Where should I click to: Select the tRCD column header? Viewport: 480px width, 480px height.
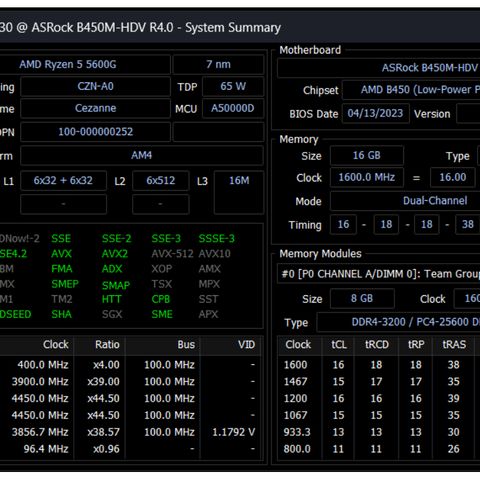[x=377, y=345]
